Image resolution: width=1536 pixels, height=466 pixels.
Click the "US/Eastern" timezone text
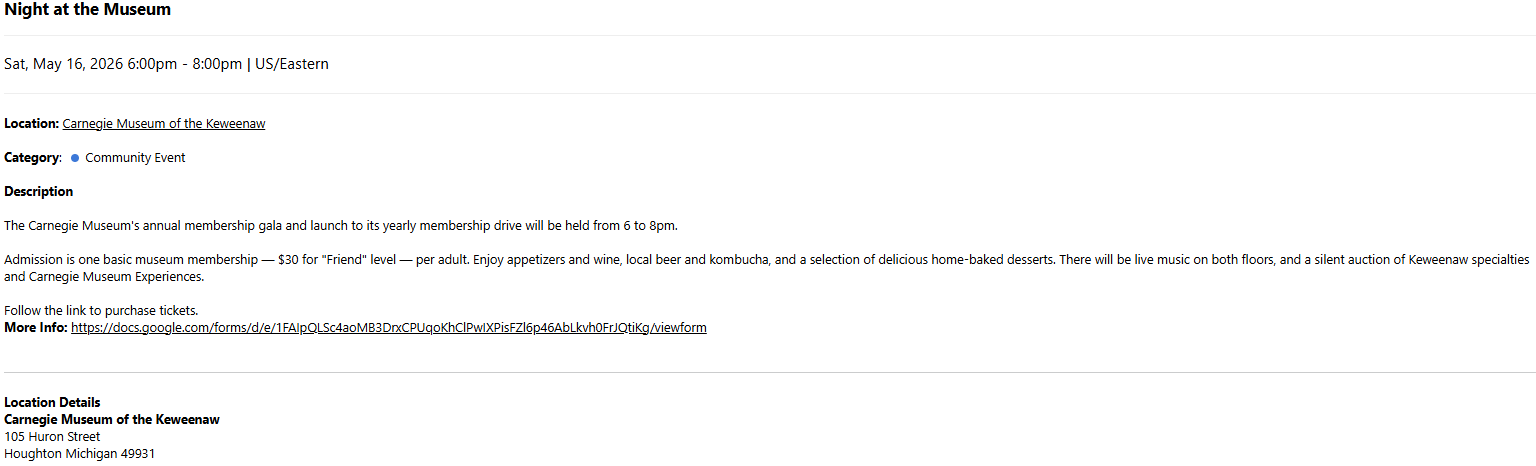(x=292, y=64)
